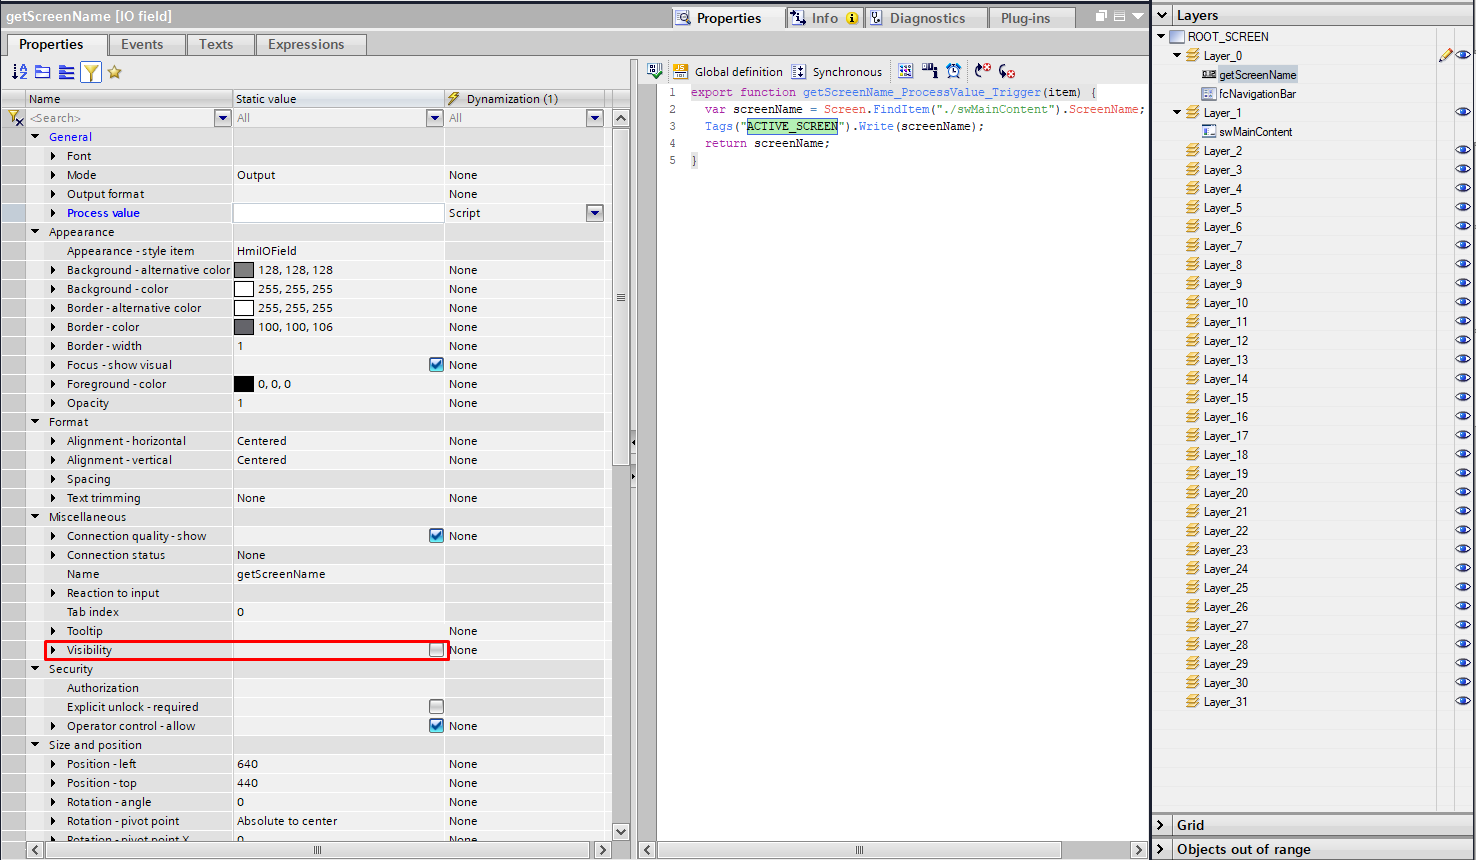1476x860 pixels.
Task: Expand the Grid panel section
Action: pyautogui.click(x=1161, y=825)
